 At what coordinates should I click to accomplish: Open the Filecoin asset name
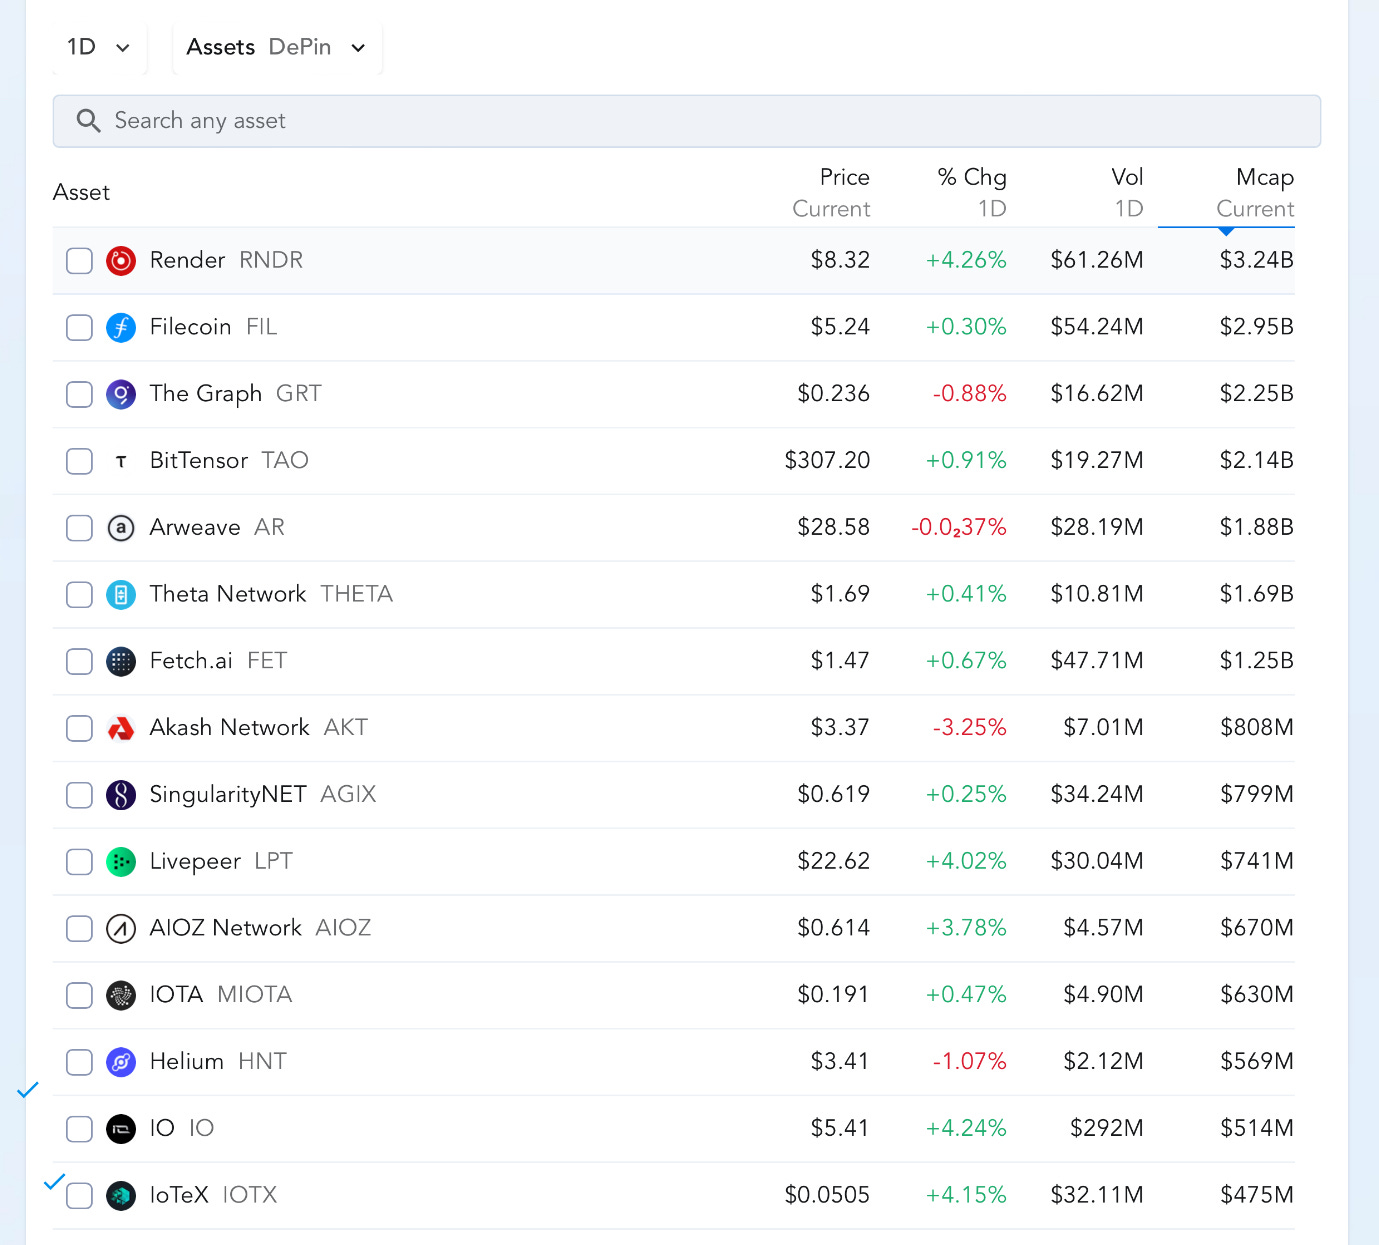[190, 327]
